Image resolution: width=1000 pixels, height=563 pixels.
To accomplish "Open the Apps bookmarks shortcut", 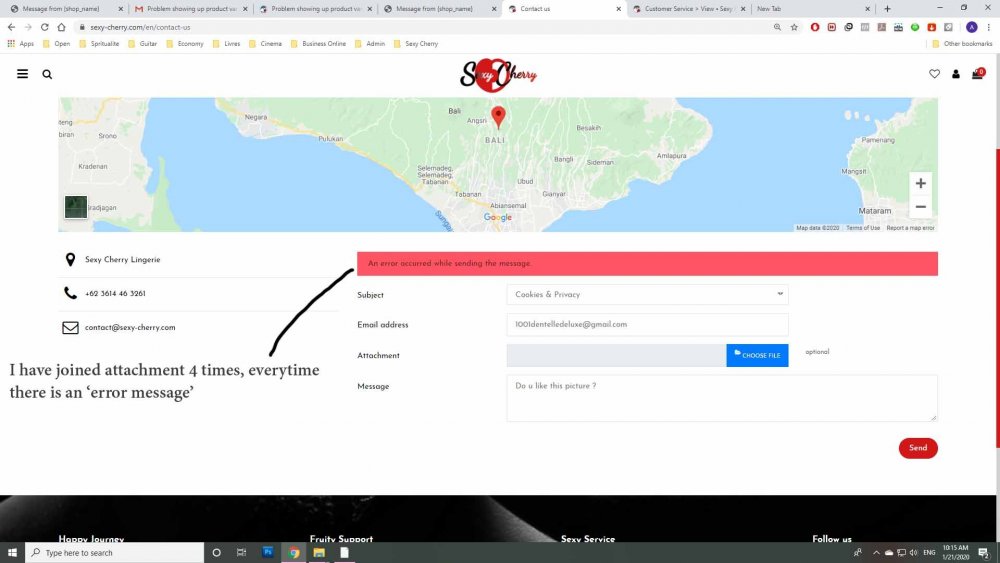I will point(20,43).
